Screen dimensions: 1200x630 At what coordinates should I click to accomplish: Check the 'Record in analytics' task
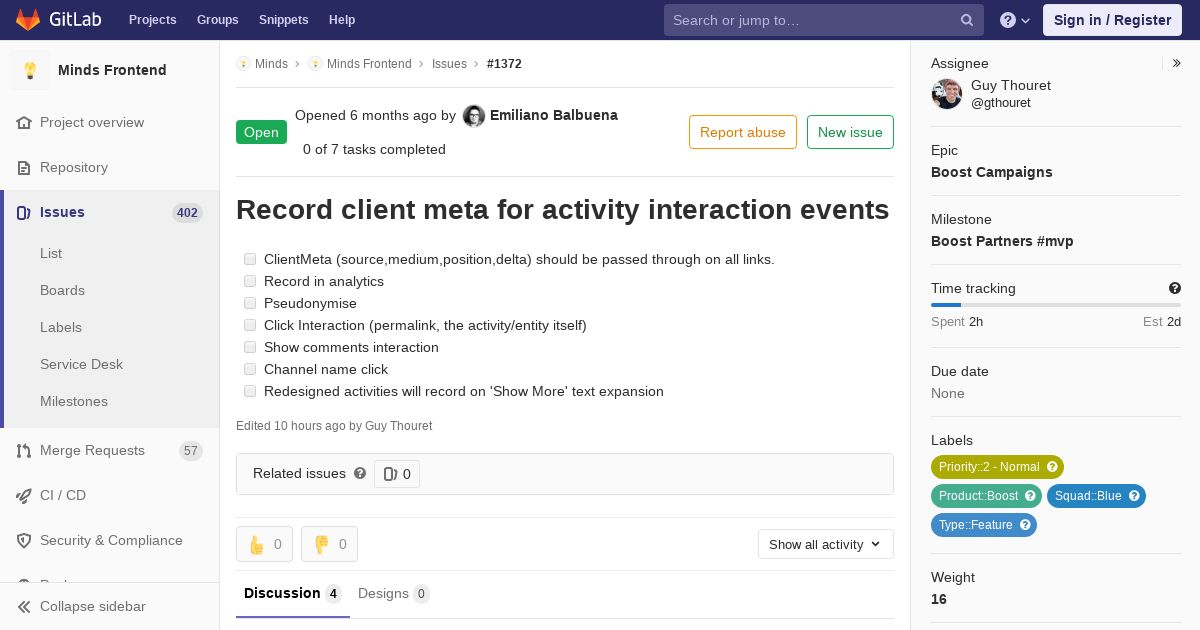[x=250, y=281]
